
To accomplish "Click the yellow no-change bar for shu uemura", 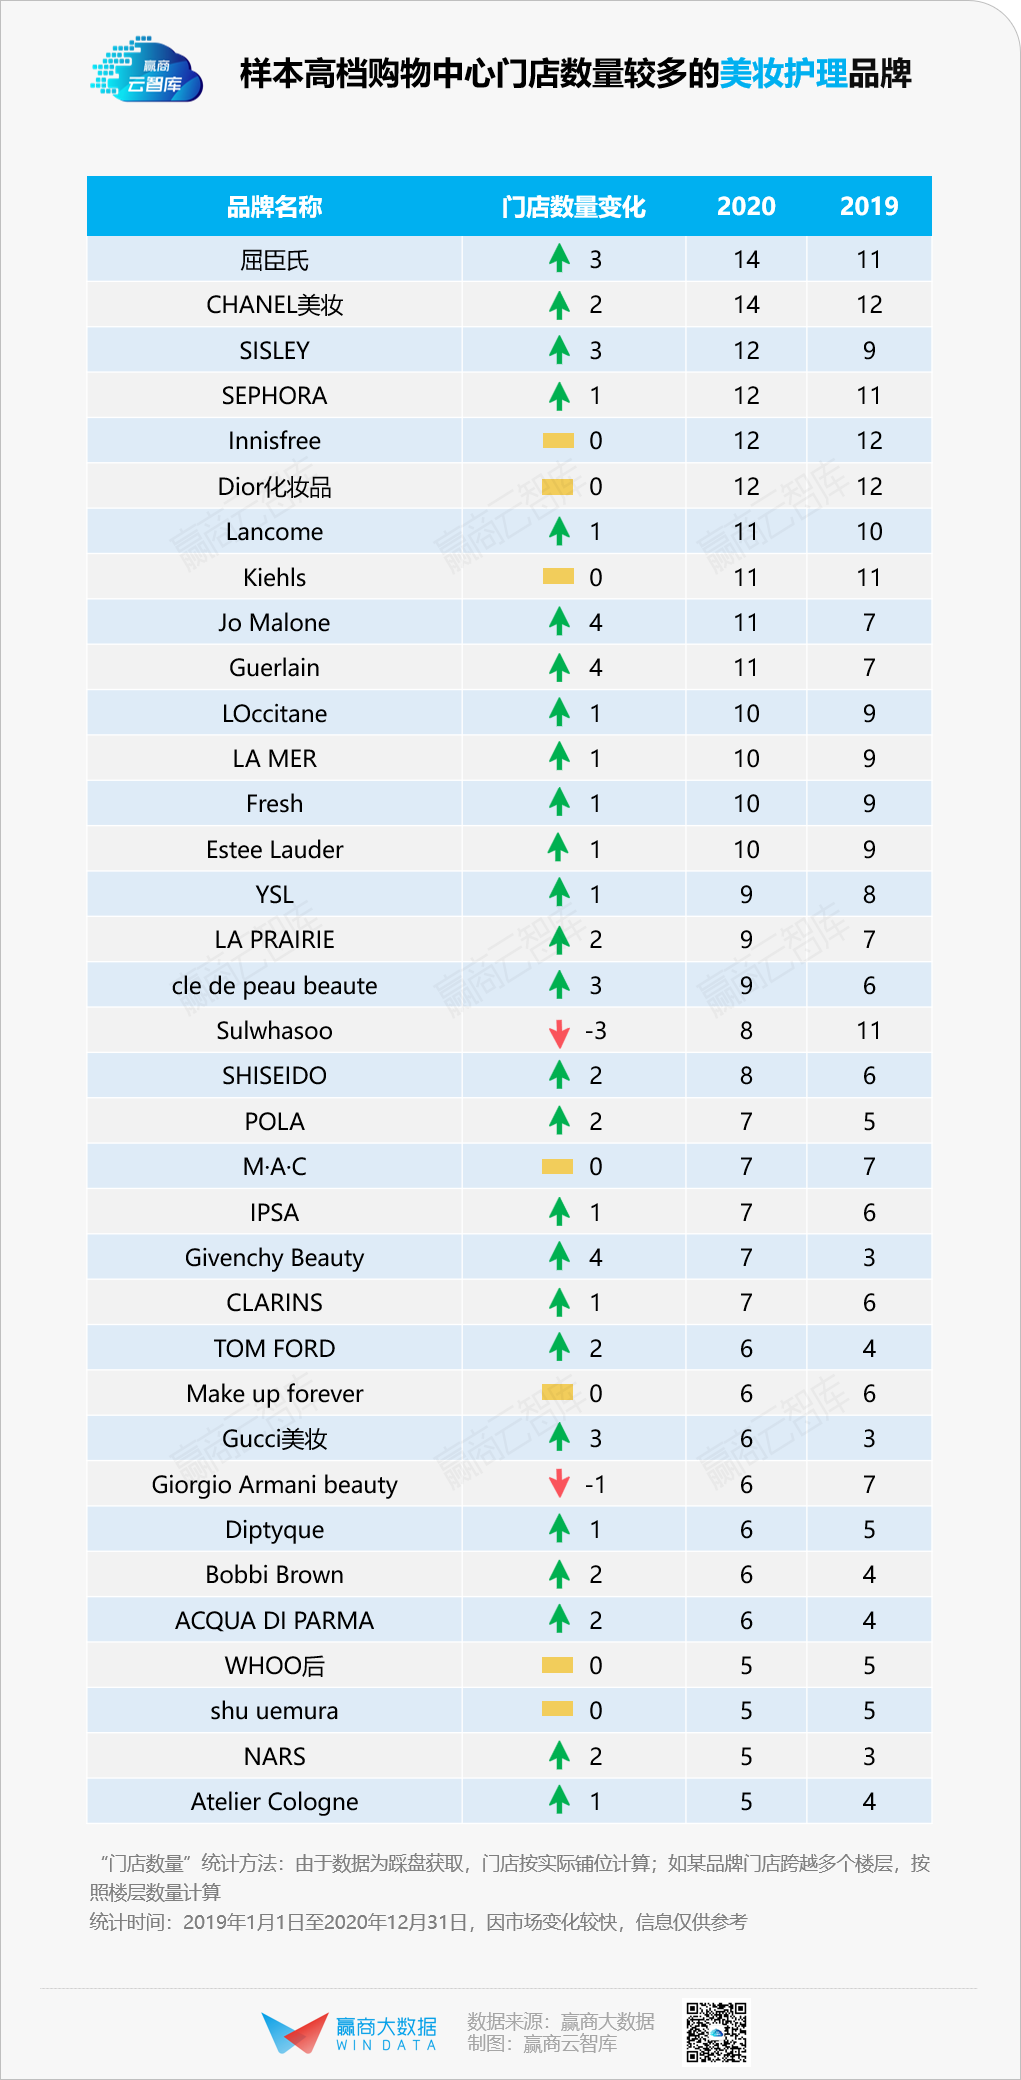I will [x=557, y=1709].
